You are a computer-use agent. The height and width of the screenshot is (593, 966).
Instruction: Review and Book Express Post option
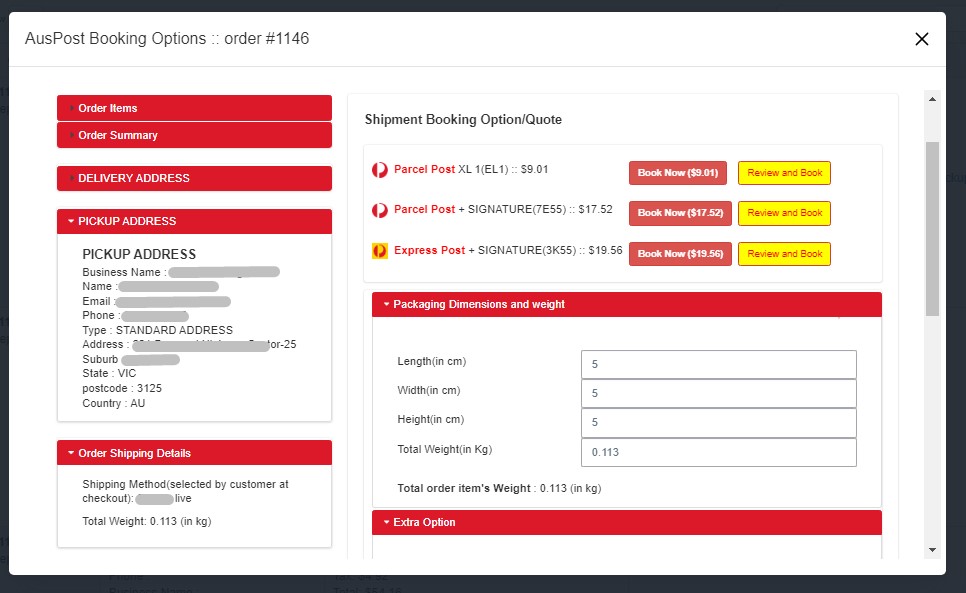(784, 254)
